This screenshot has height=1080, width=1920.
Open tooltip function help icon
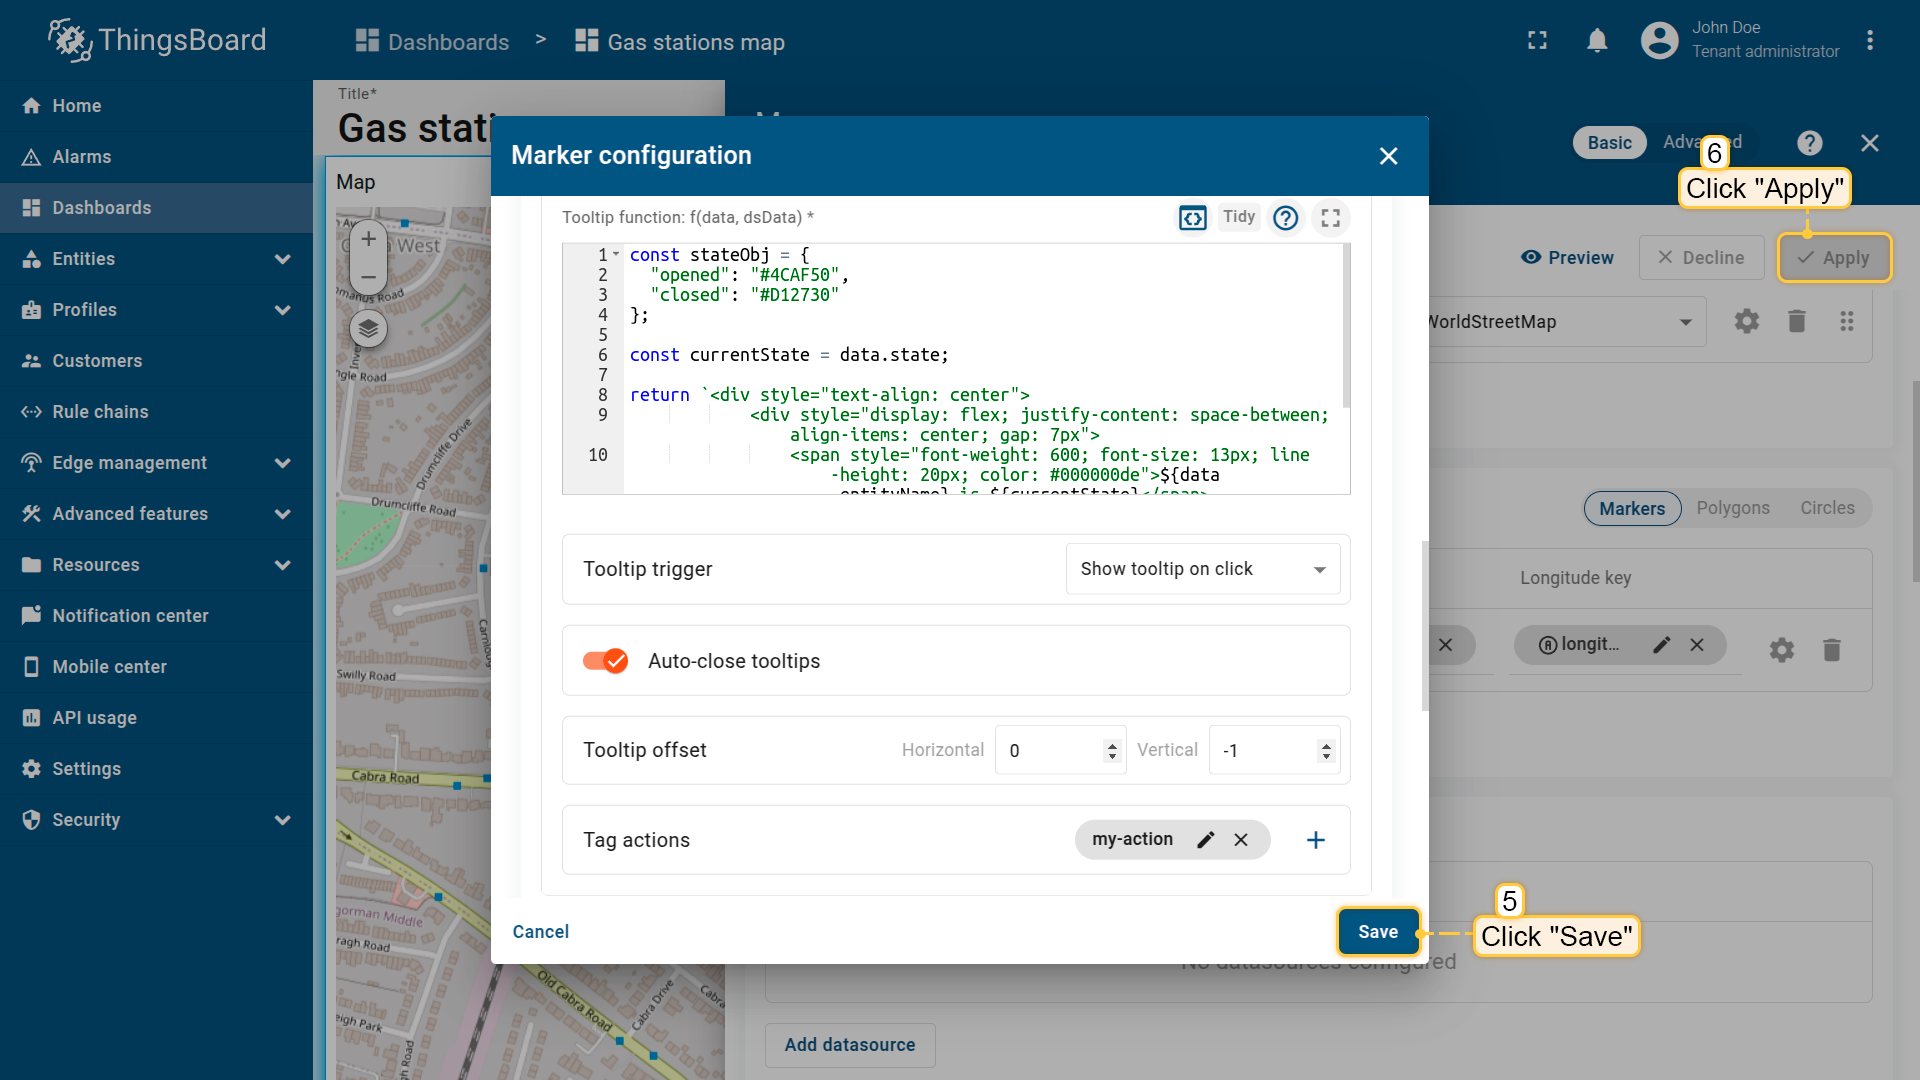(x=1286, y=218)
